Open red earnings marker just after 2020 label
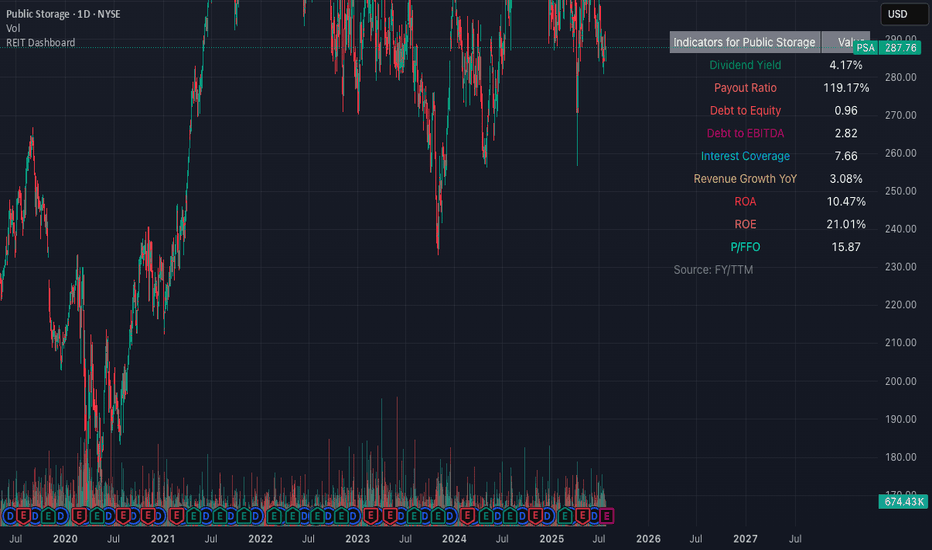Image resolution: width=932 pixels, height=550 pixels. click(80, 516)
